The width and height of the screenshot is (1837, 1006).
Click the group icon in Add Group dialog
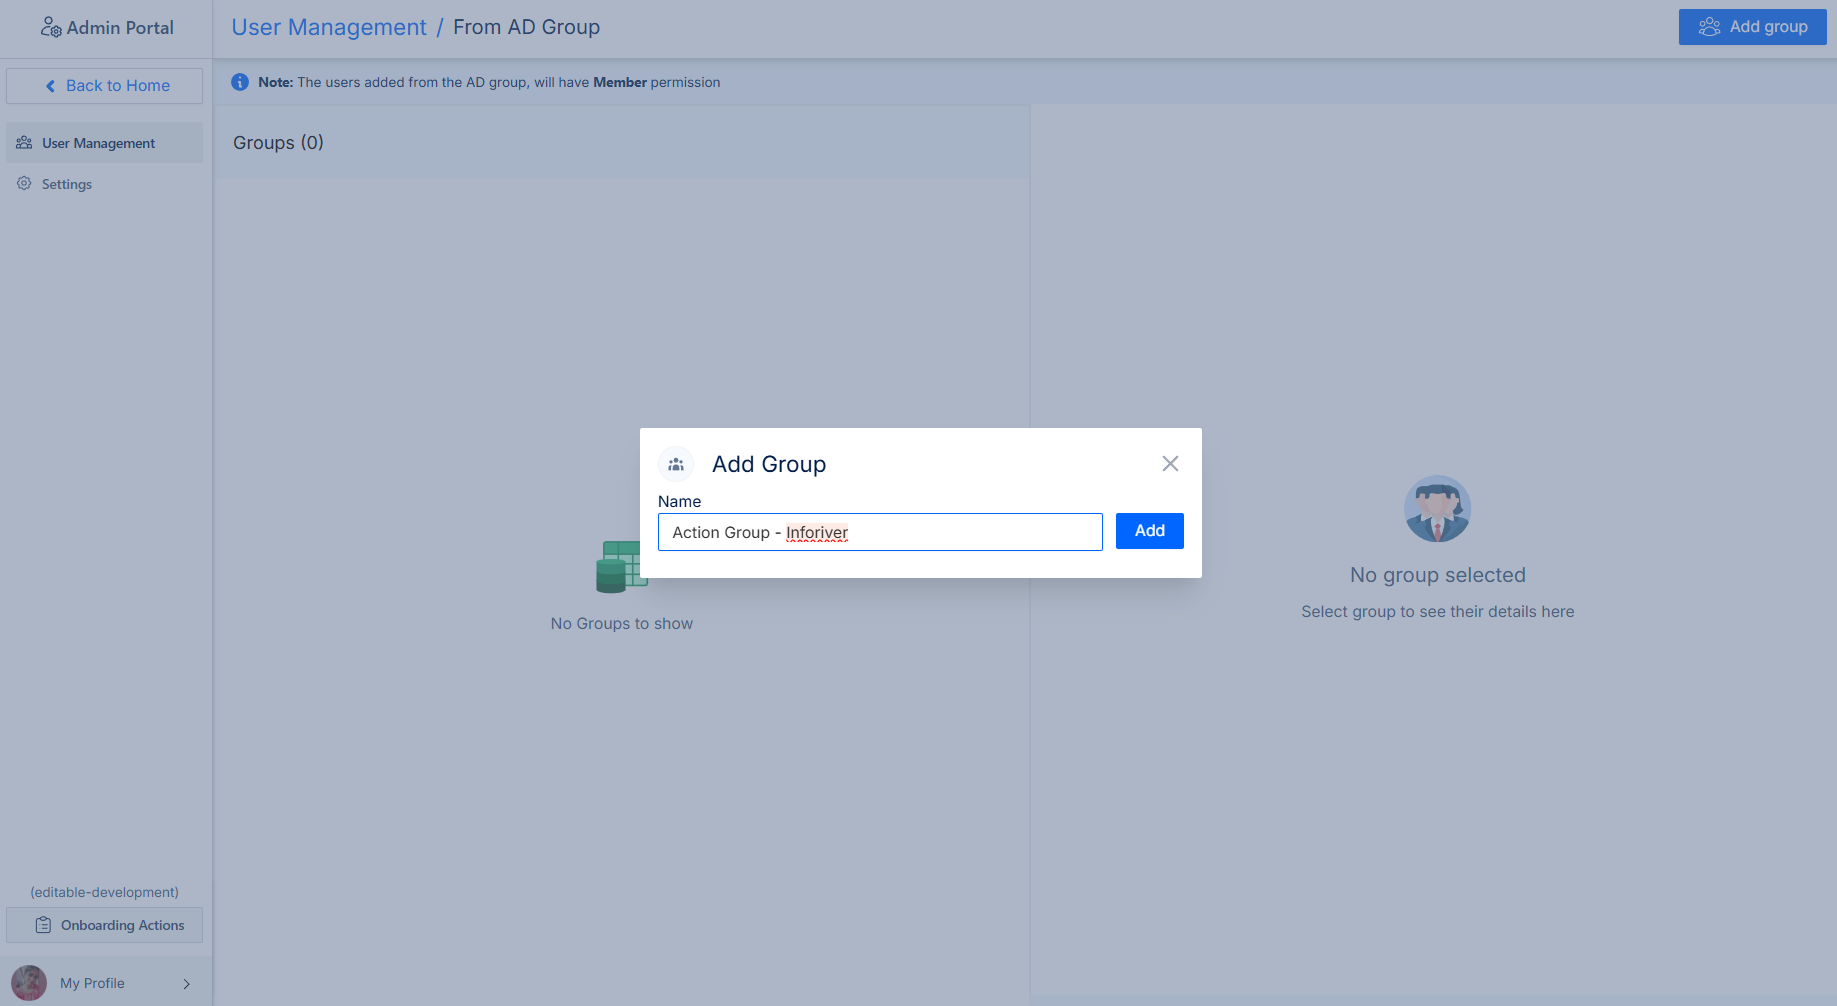676,464
